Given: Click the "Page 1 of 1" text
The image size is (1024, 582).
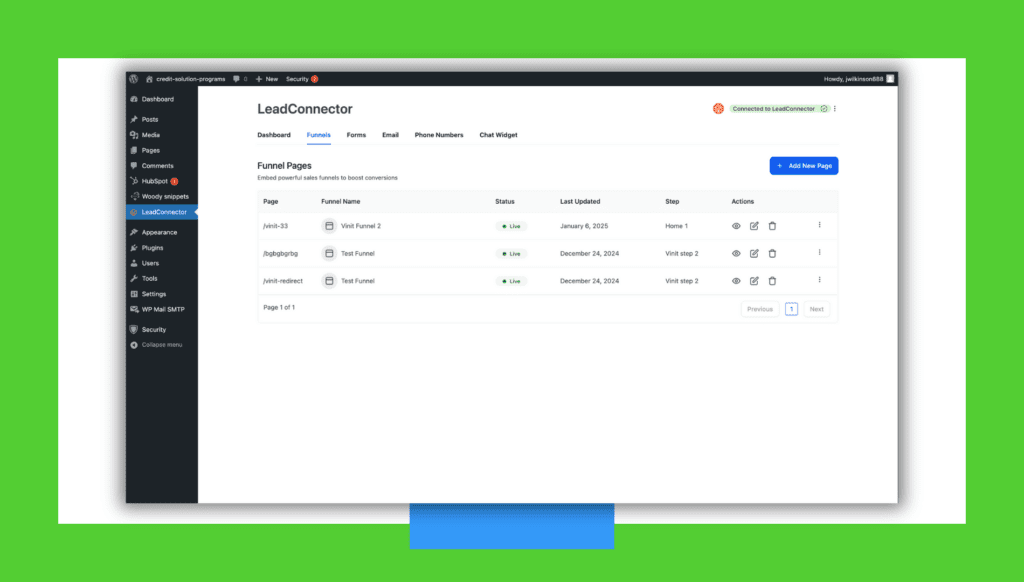Looking at the screenshot, I should coord(279,308).
